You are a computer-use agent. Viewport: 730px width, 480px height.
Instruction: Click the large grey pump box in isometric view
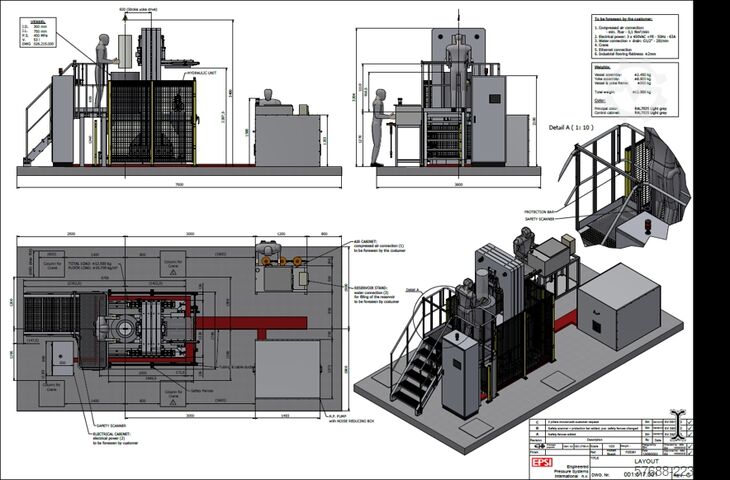[619, 305]
